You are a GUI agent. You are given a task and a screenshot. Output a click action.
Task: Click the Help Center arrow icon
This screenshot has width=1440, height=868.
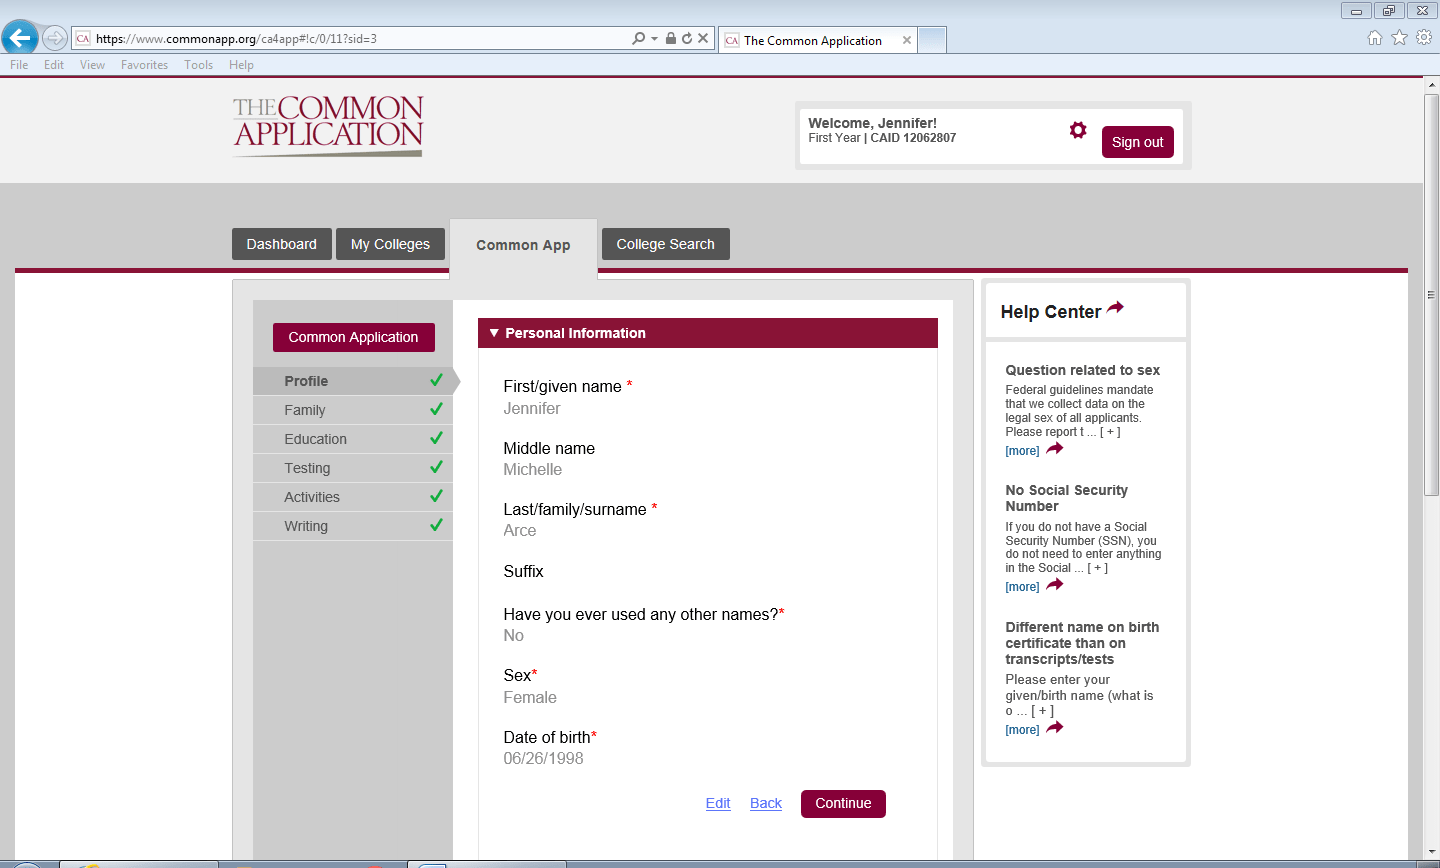click(1115, 308)
